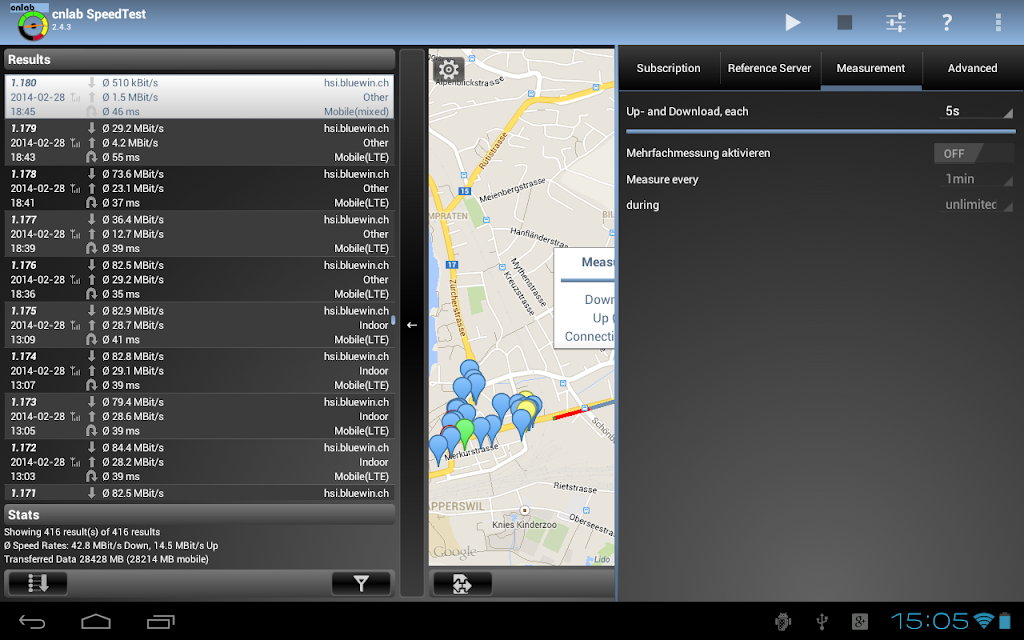Click the cnlab SpeedTest app logo

31,22
